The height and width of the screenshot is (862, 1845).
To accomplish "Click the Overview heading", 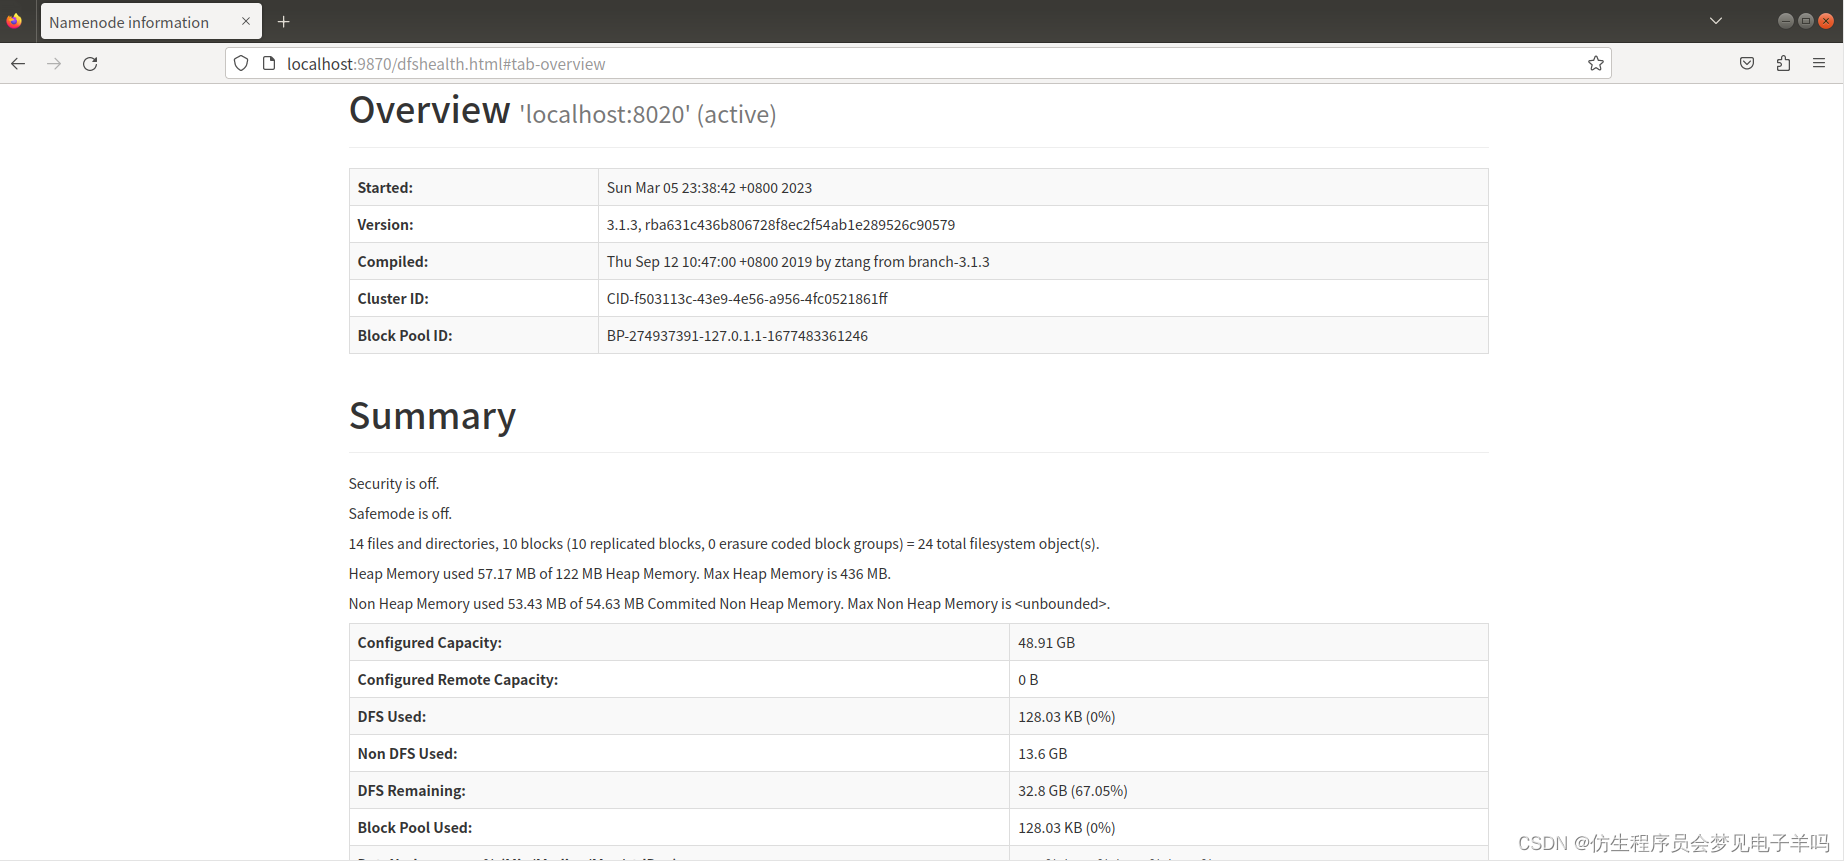I will click(430, 110).
